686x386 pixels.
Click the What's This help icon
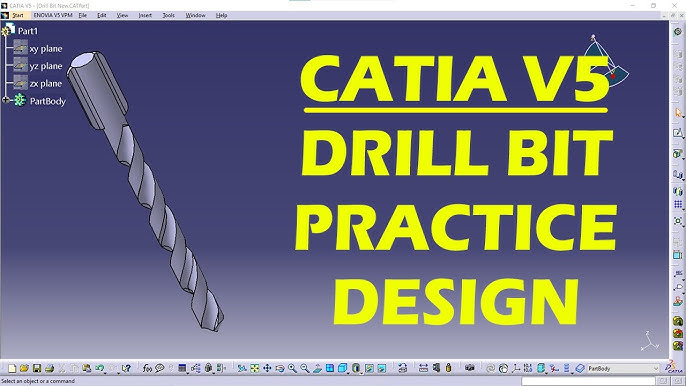tap(126, 368)
